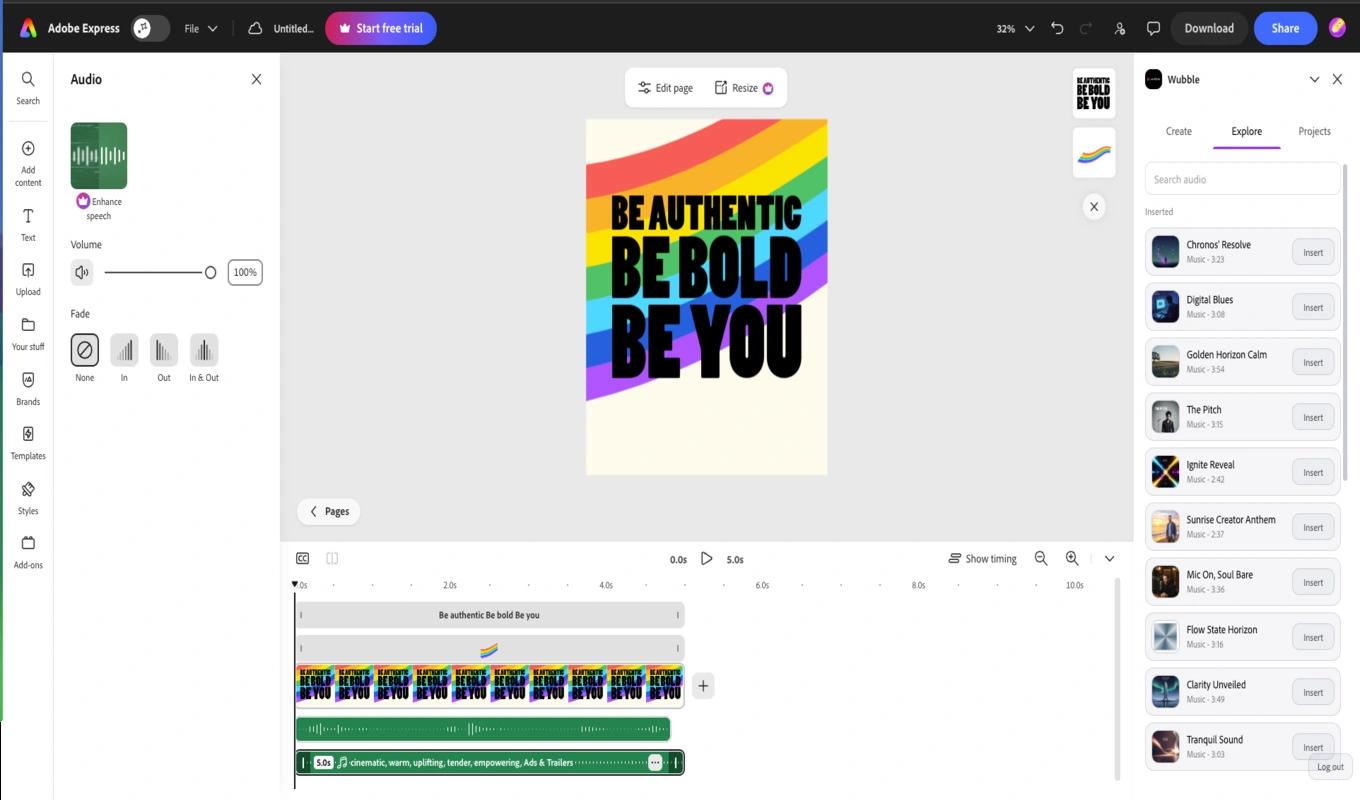Screen dimensions: 1360x800
Task: Toggle Show timing on the timeline
Action: point(983,559)
